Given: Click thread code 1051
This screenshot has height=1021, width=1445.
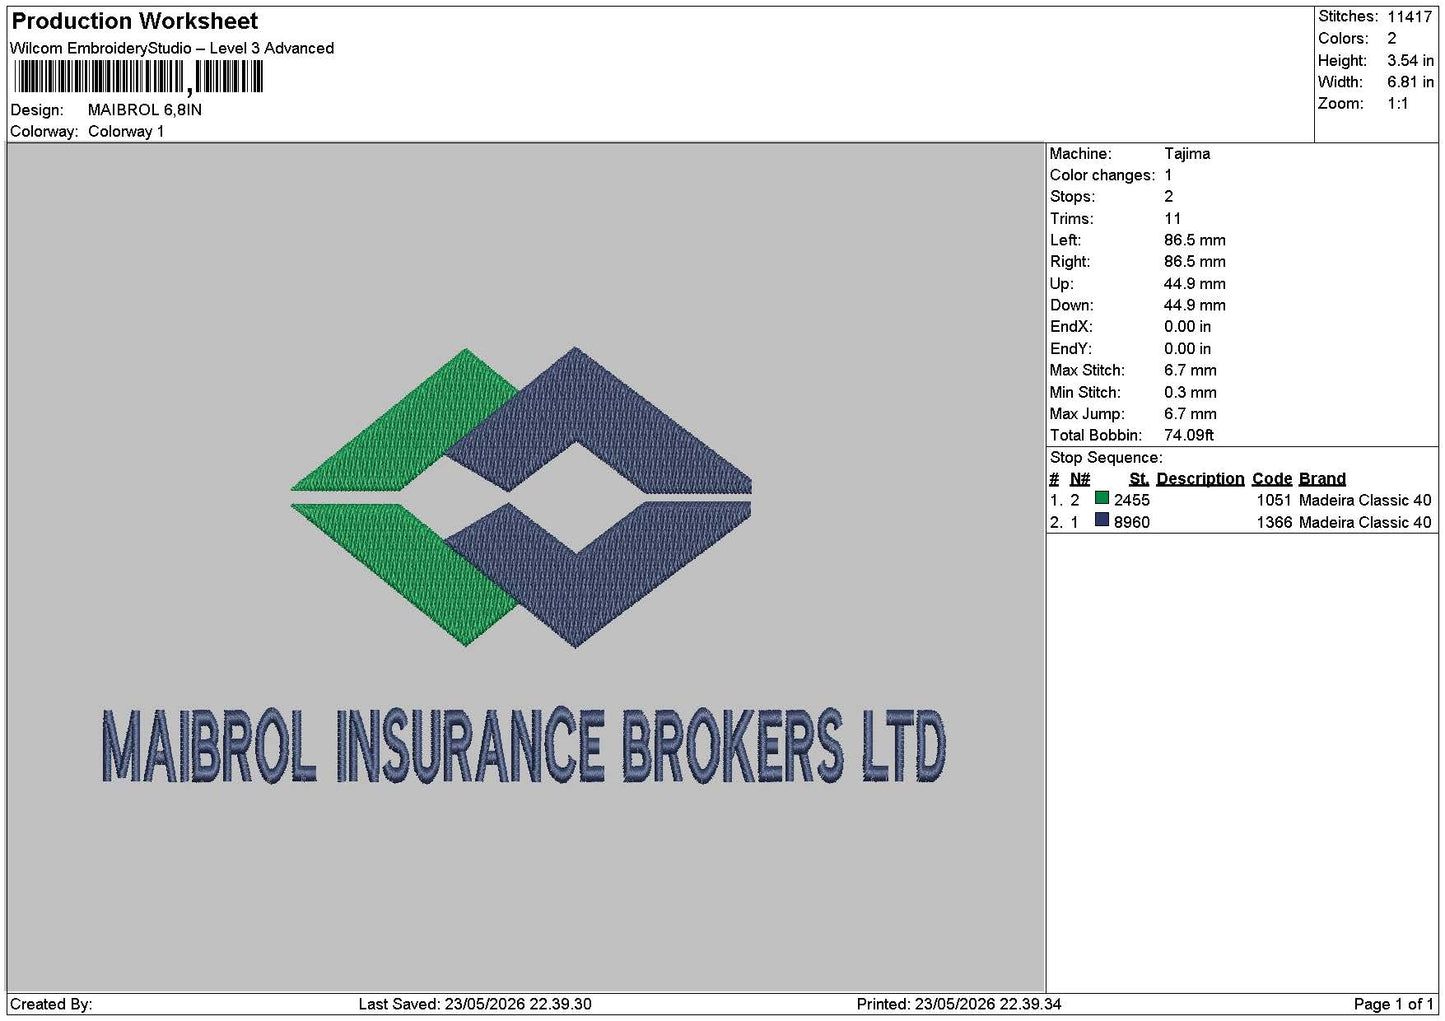Looking at the screenshot, I should (1274, 500).
